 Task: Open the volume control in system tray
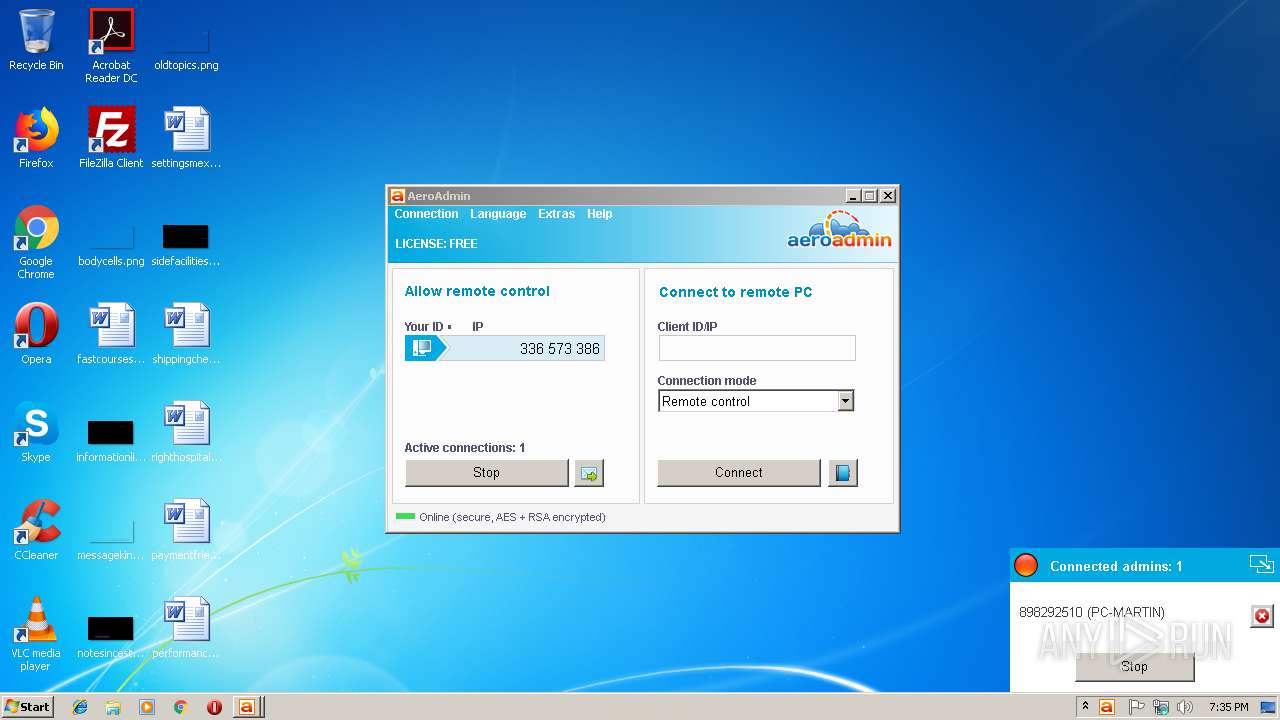click(1185, 707)
